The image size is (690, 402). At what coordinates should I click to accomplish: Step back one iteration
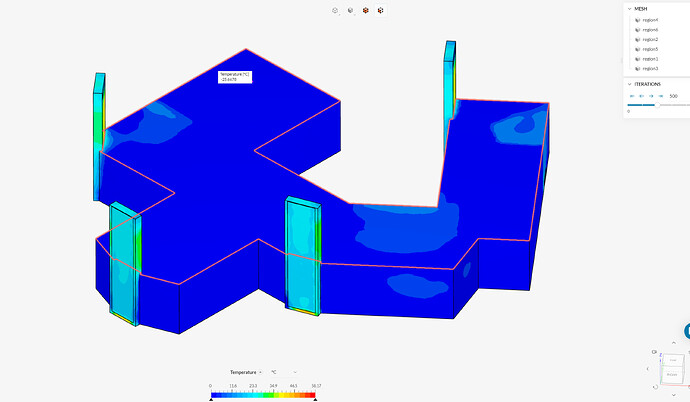[642, 96]
